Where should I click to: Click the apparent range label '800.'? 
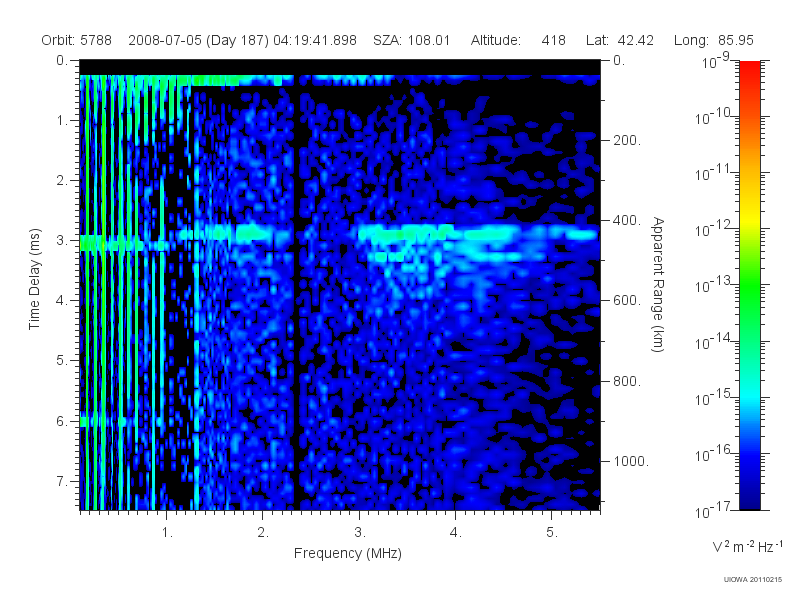(627, 381)
